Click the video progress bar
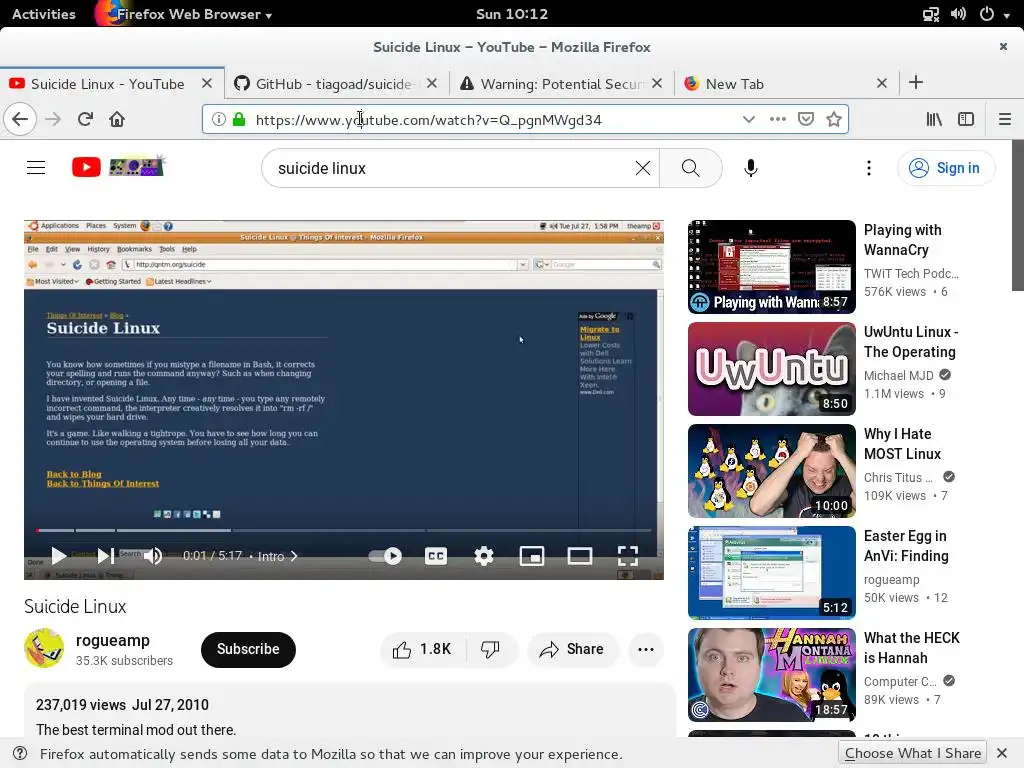This screenshot has height=768, width=1024. point(344,530)
